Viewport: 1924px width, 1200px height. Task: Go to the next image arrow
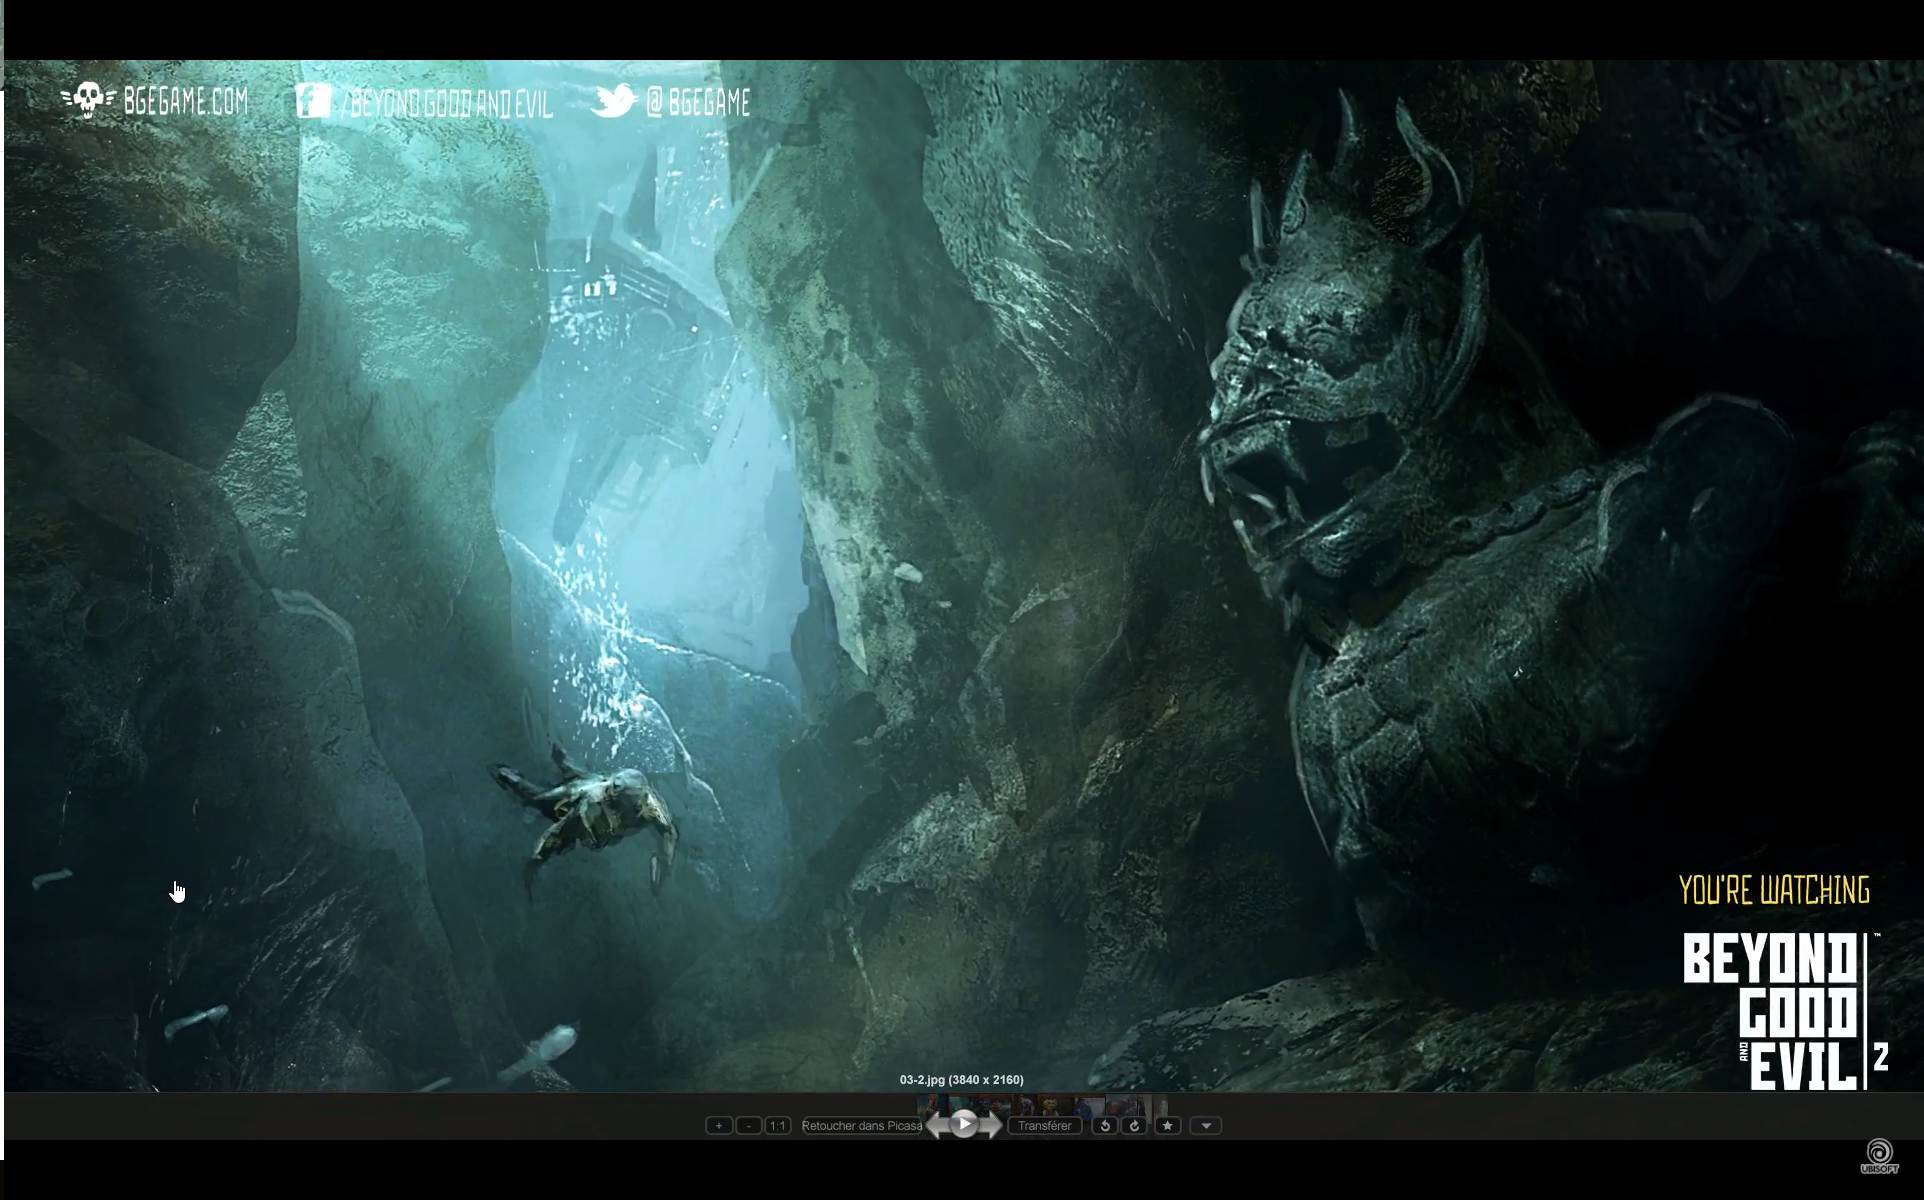tap(991, 1125)
